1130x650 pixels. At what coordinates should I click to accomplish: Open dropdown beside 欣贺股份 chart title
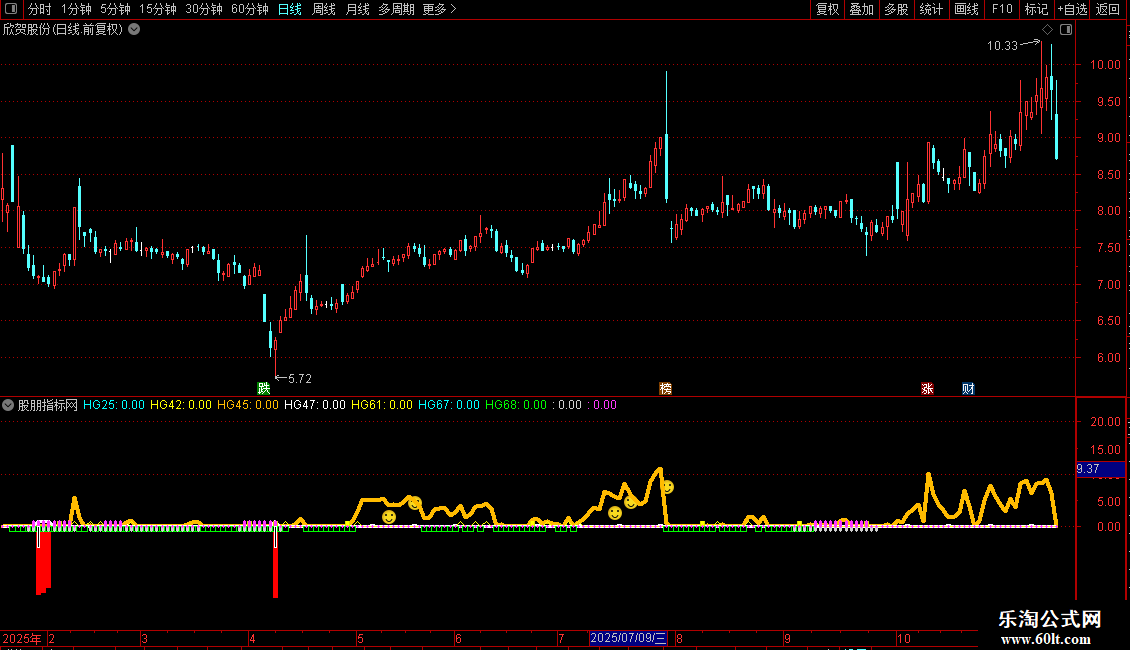coord(134,29)
